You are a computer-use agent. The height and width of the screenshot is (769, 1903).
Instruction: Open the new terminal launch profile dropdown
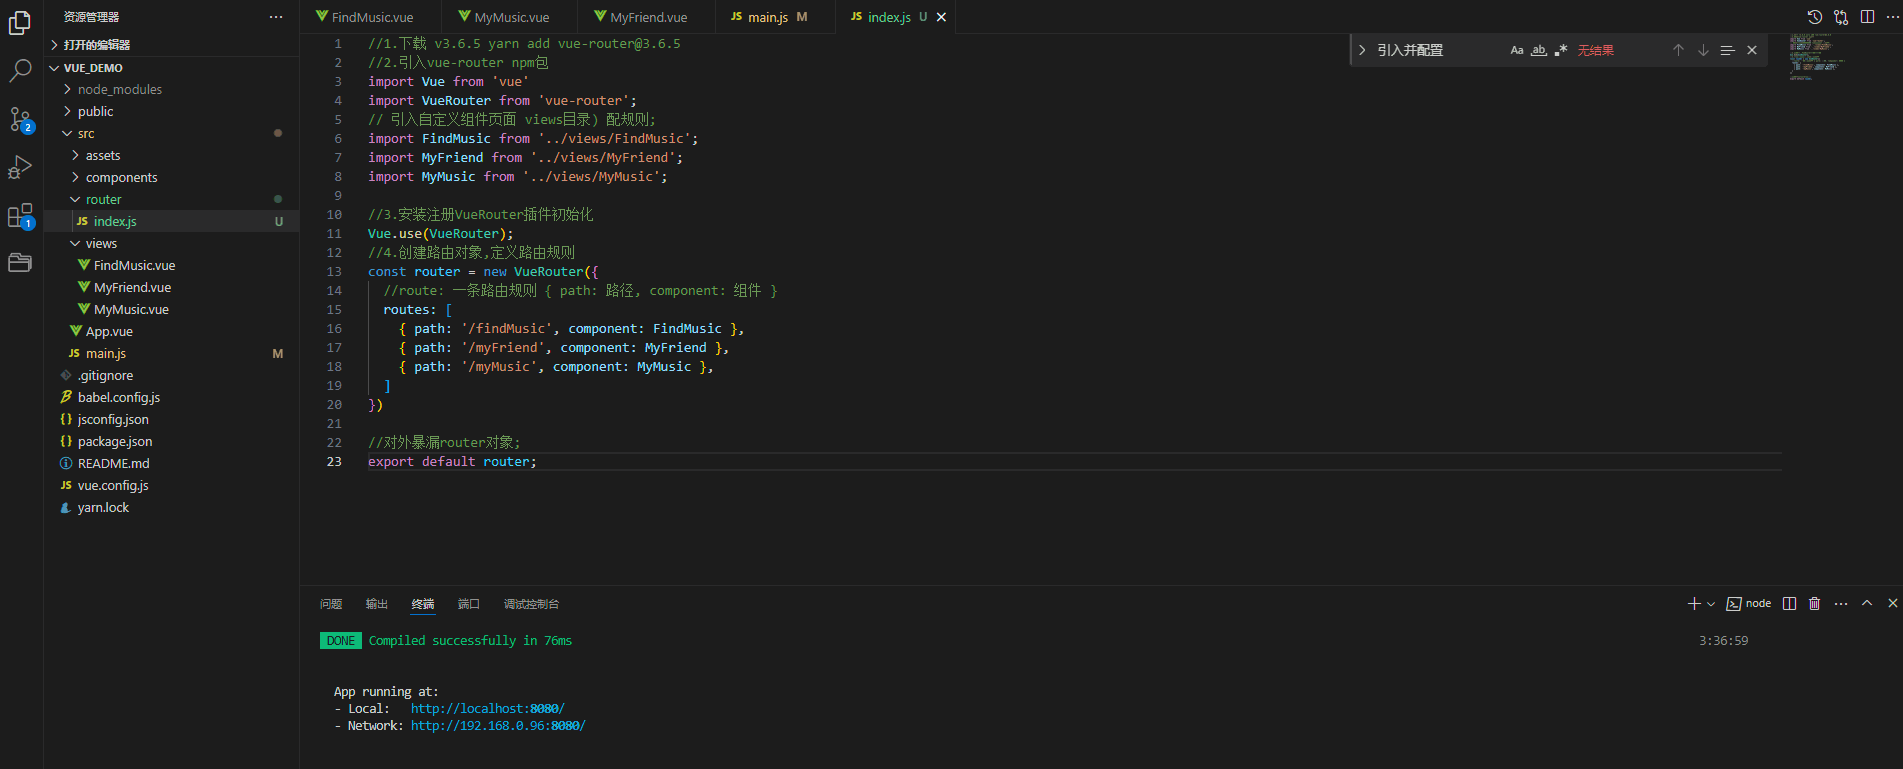pos(1711,604)
